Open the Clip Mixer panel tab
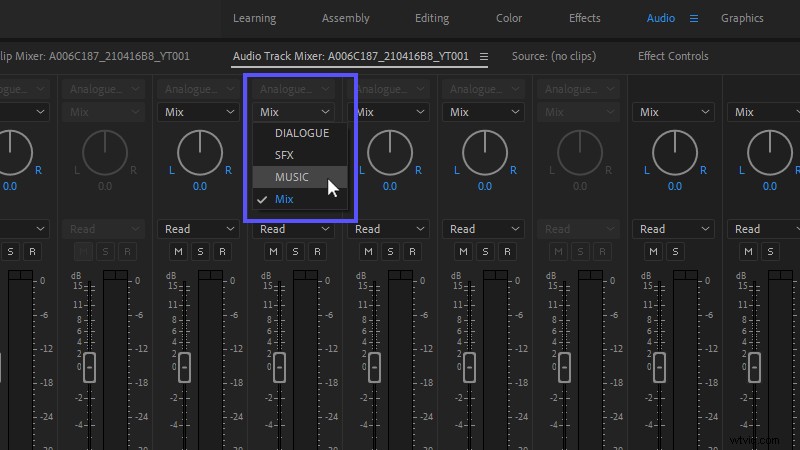 pyautogui.click(x=95, y=56)
